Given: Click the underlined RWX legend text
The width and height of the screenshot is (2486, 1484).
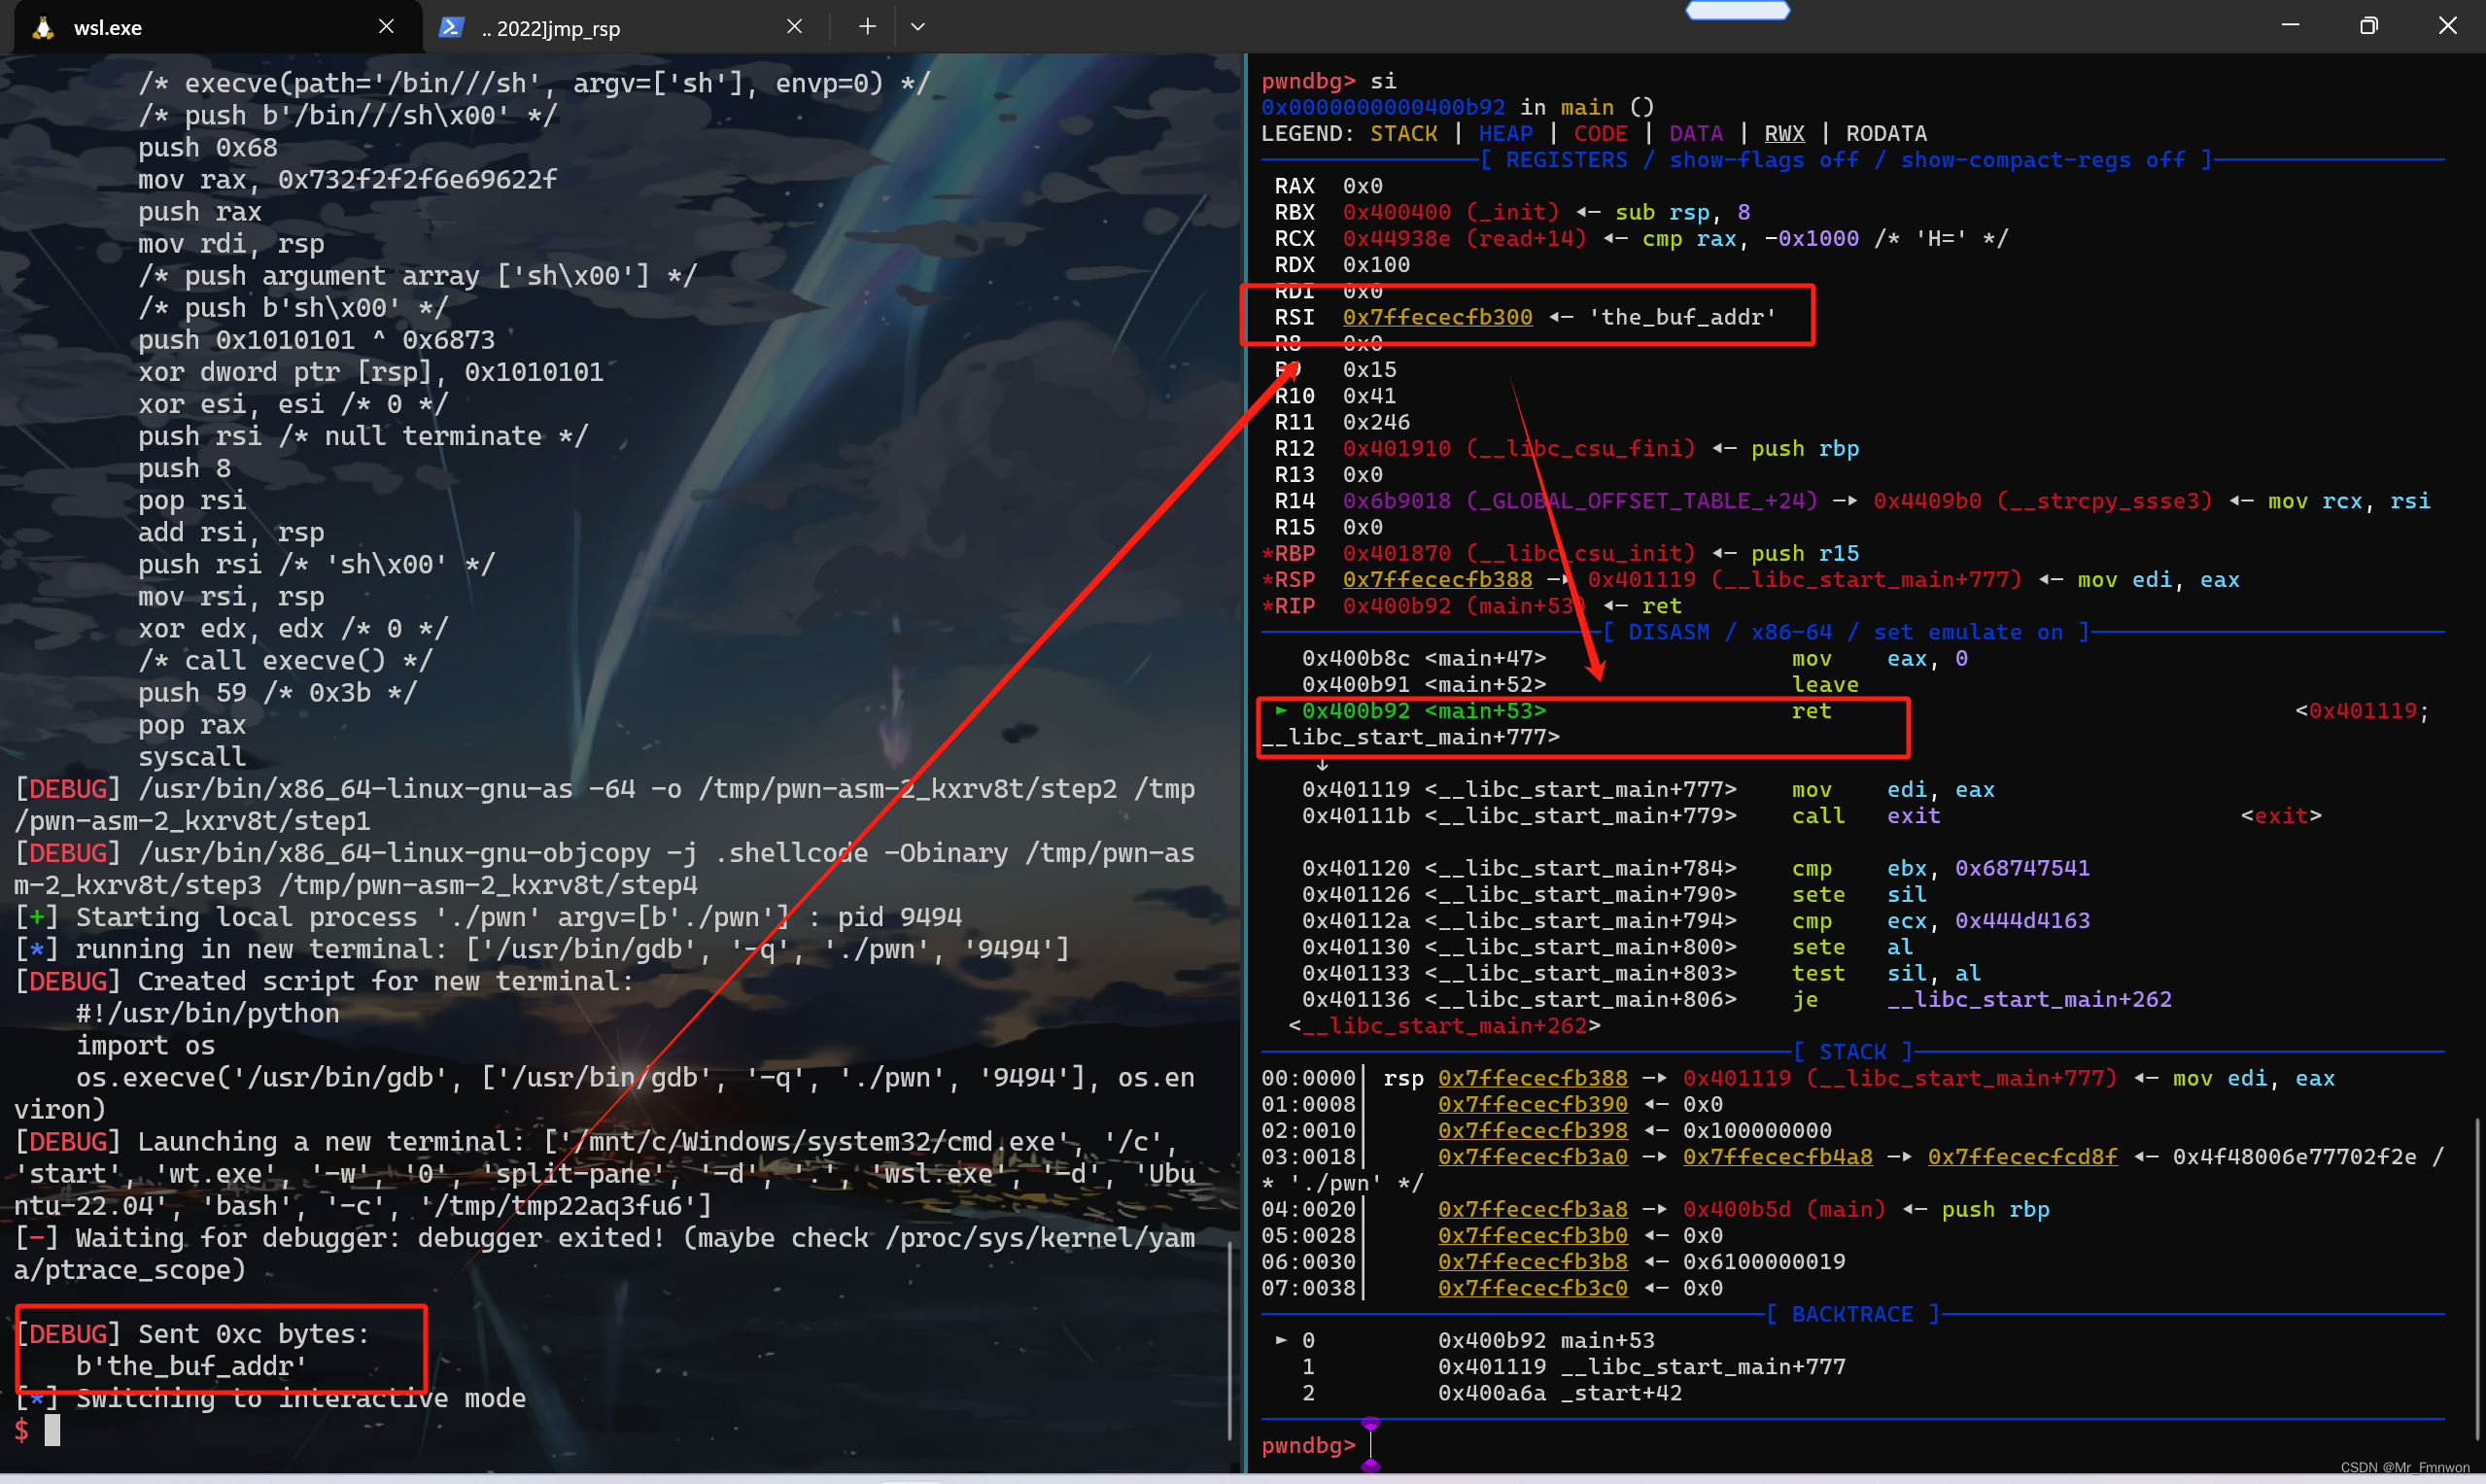Looking at the screenshot, I should [1784, 133].
